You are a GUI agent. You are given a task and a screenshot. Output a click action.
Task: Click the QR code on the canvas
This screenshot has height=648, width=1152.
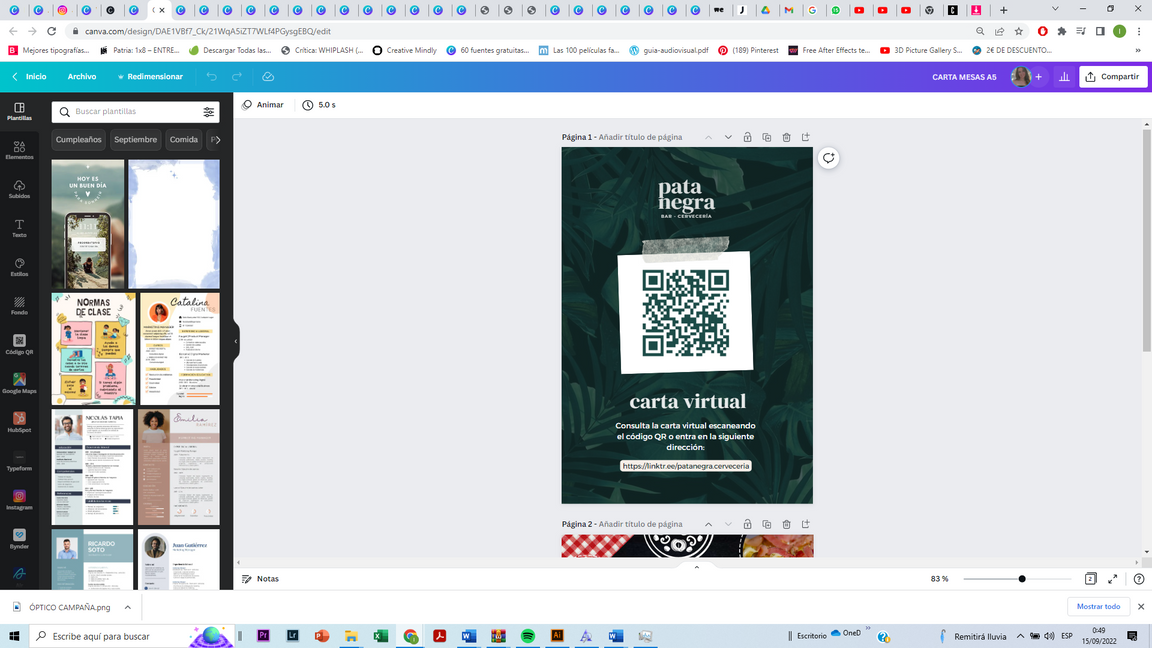686,314
